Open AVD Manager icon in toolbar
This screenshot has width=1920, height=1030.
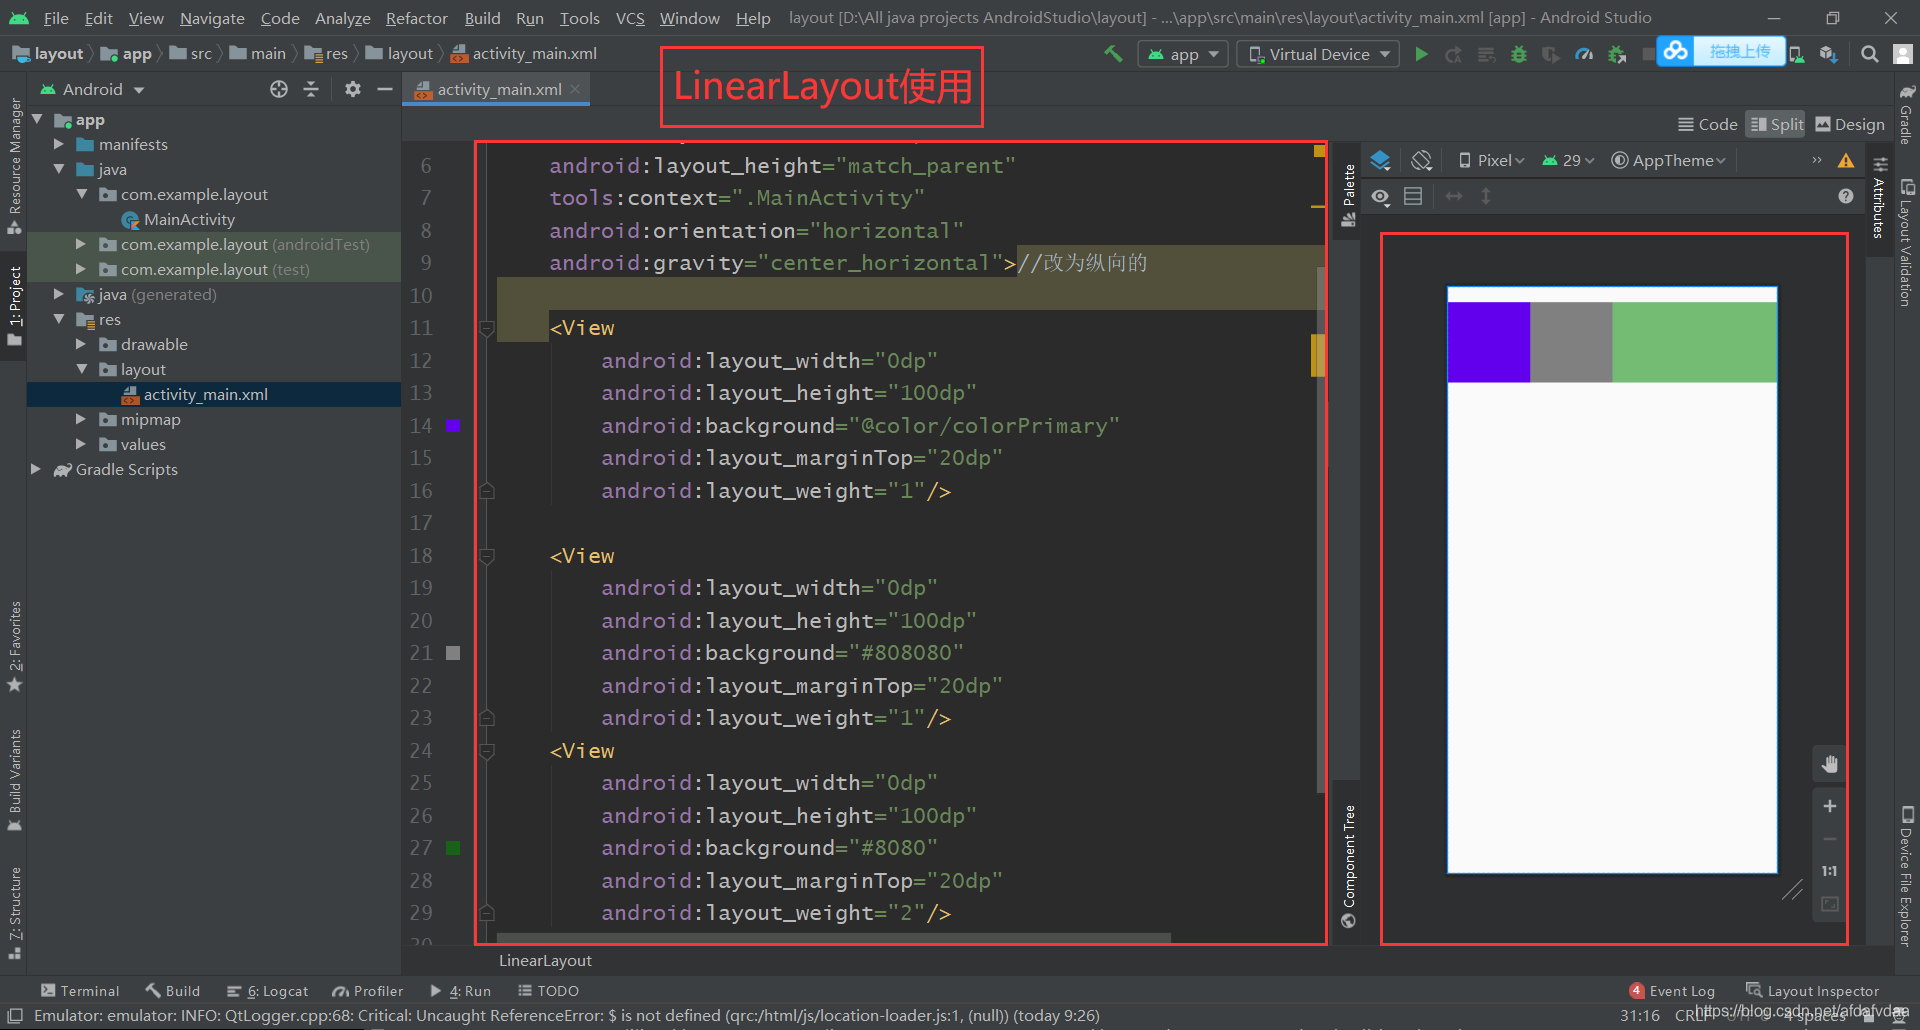[1797, 54]
